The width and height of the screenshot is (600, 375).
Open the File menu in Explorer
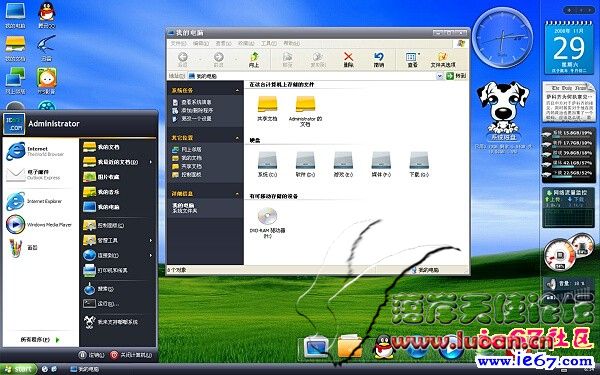178,44
